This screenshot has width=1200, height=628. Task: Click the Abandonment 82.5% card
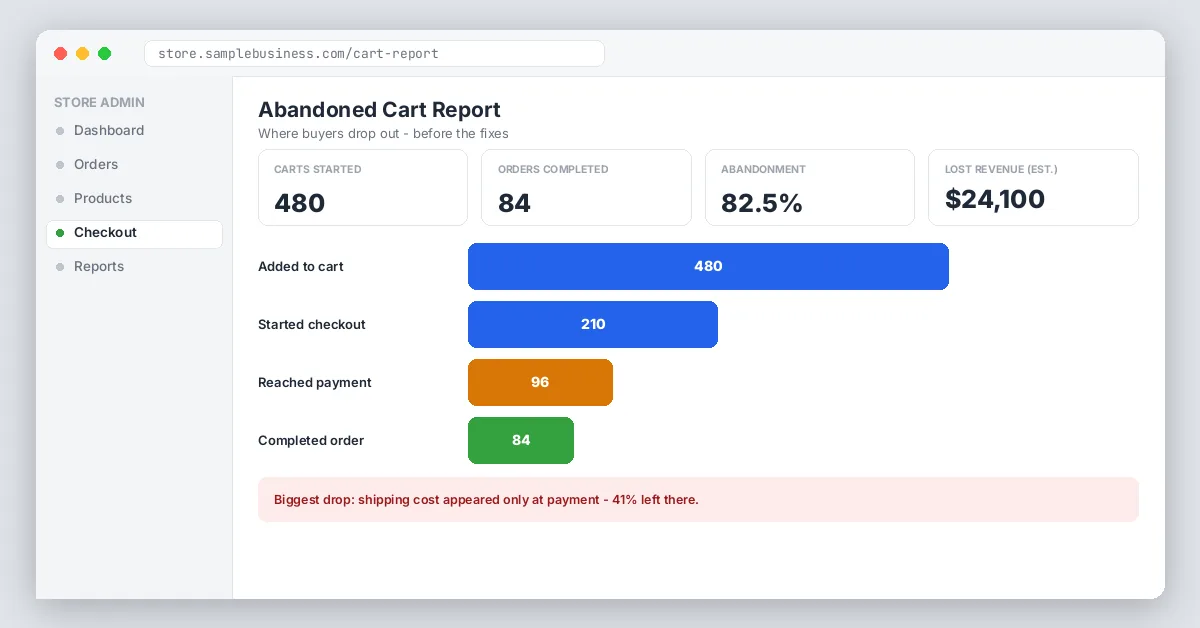pos(810,188)
